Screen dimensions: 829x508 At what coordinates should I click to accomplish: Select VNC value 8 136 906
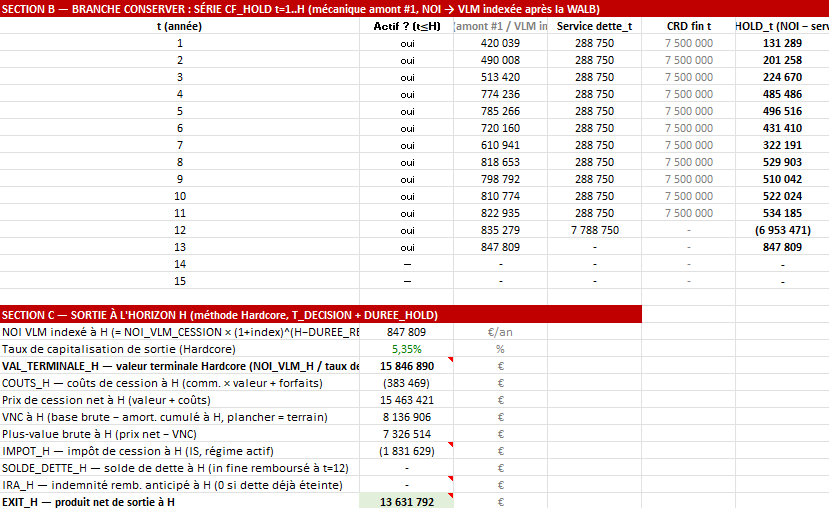click(407, 417)
